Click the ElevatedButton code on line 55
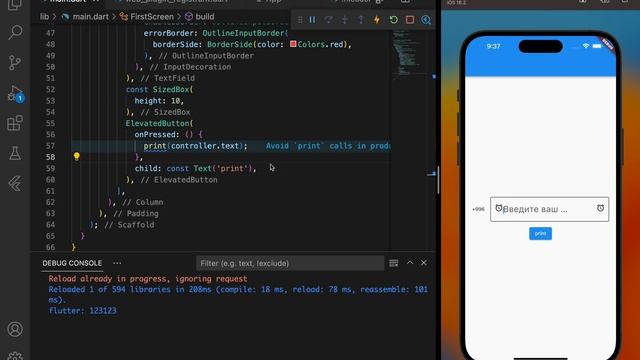Image resolution: width=640 pixels, height=360 pixels. coord(160,123)
